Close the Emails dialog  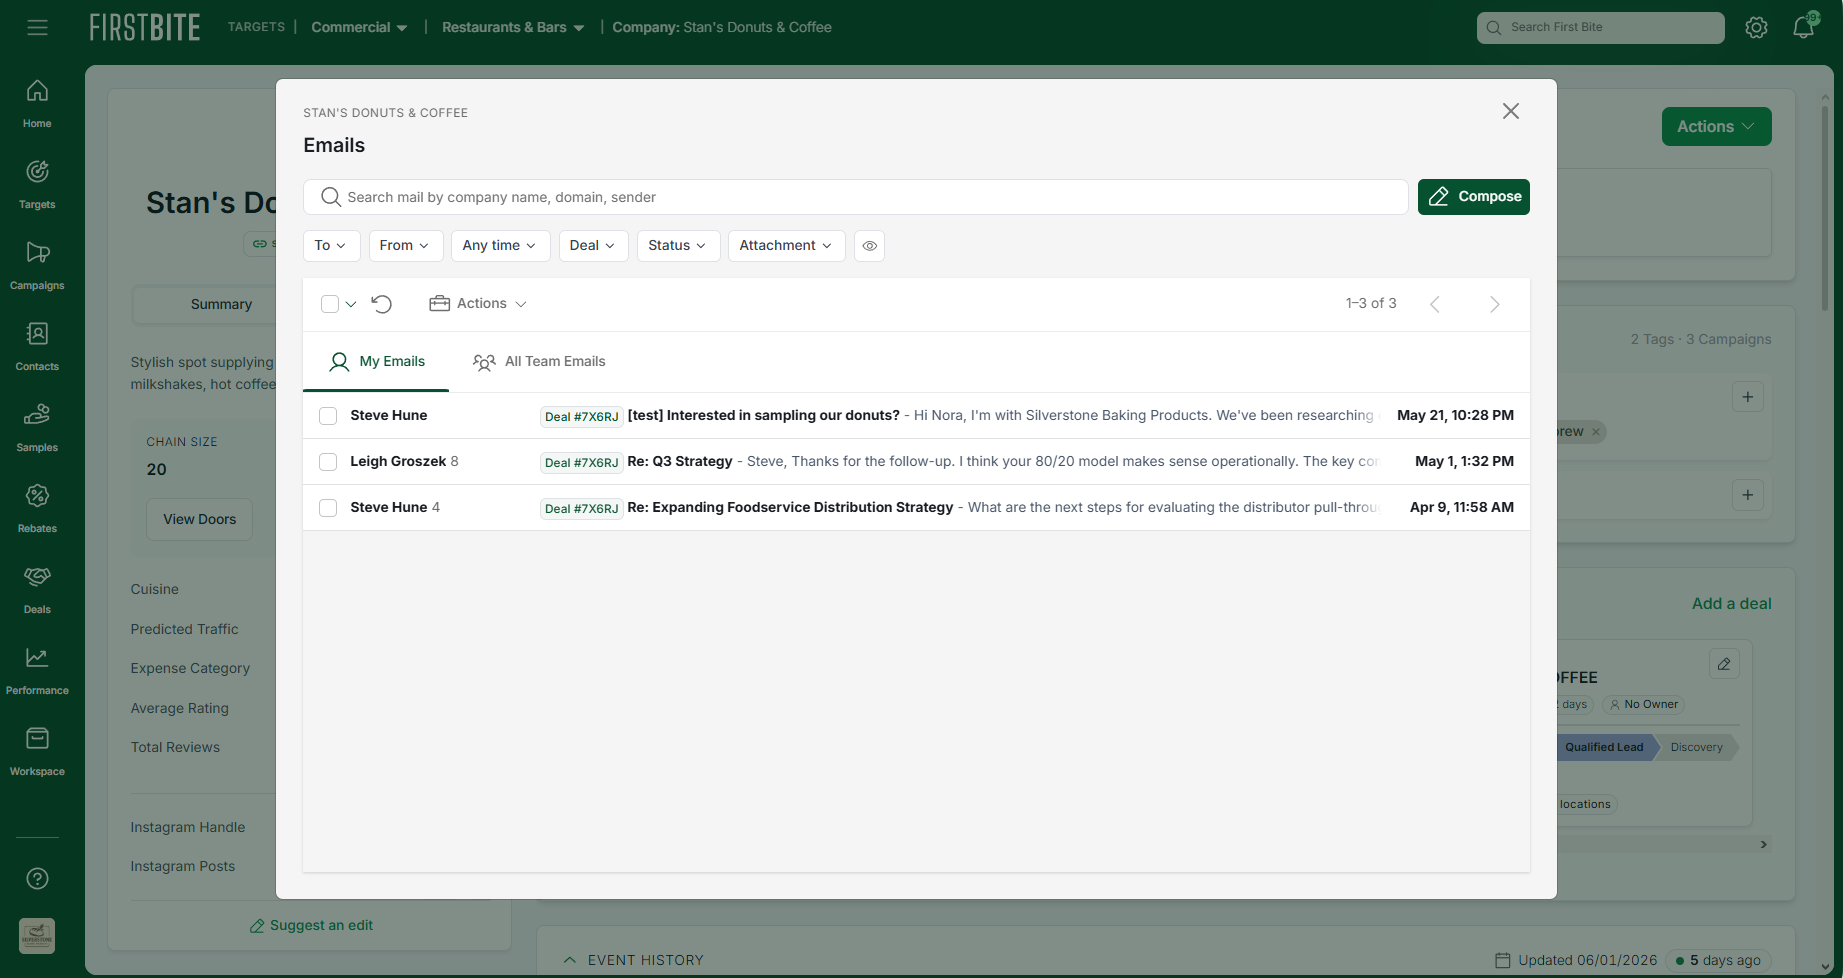[x=1511, y=111]
